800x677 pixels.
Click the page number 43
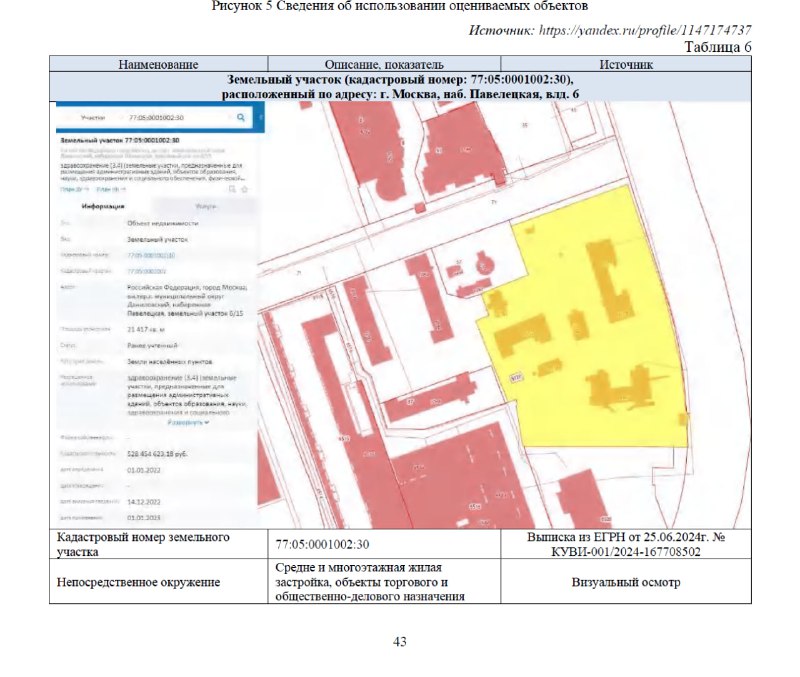[400, 641]
